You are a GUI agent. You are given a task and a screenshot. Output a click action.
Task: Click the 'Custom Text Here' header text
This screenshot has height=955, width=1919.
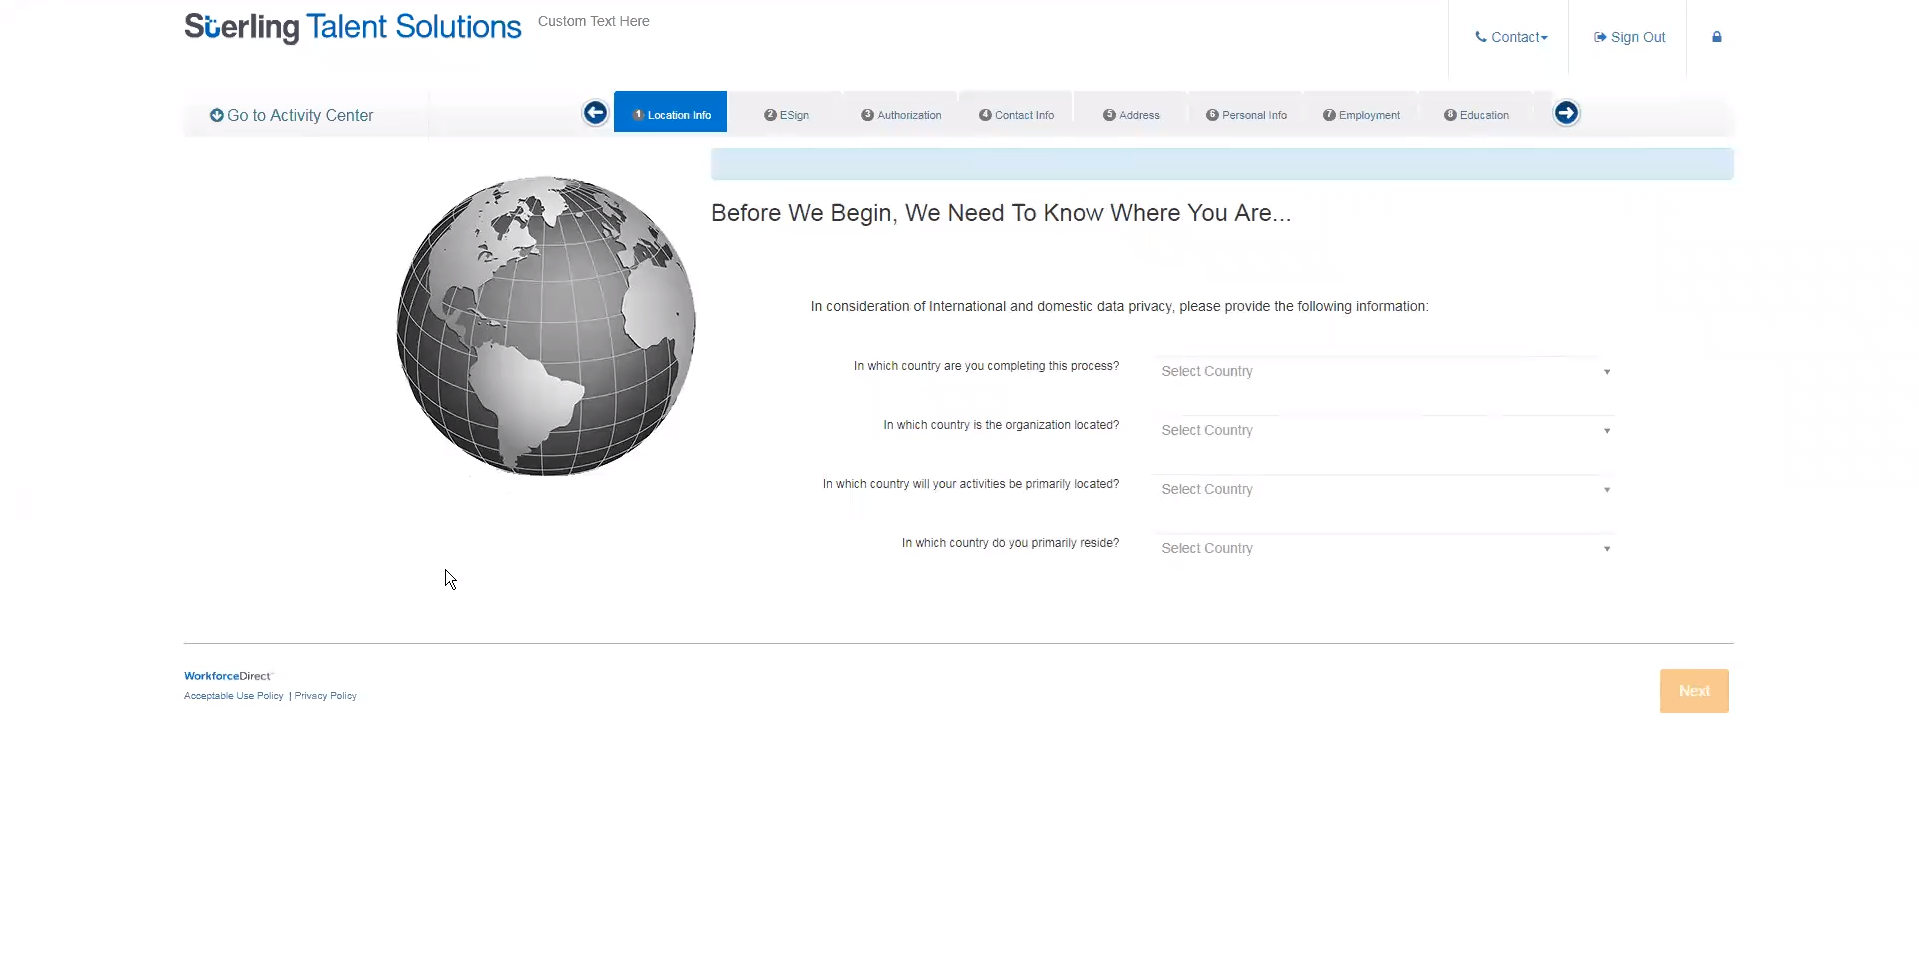[x=594, y=21]
